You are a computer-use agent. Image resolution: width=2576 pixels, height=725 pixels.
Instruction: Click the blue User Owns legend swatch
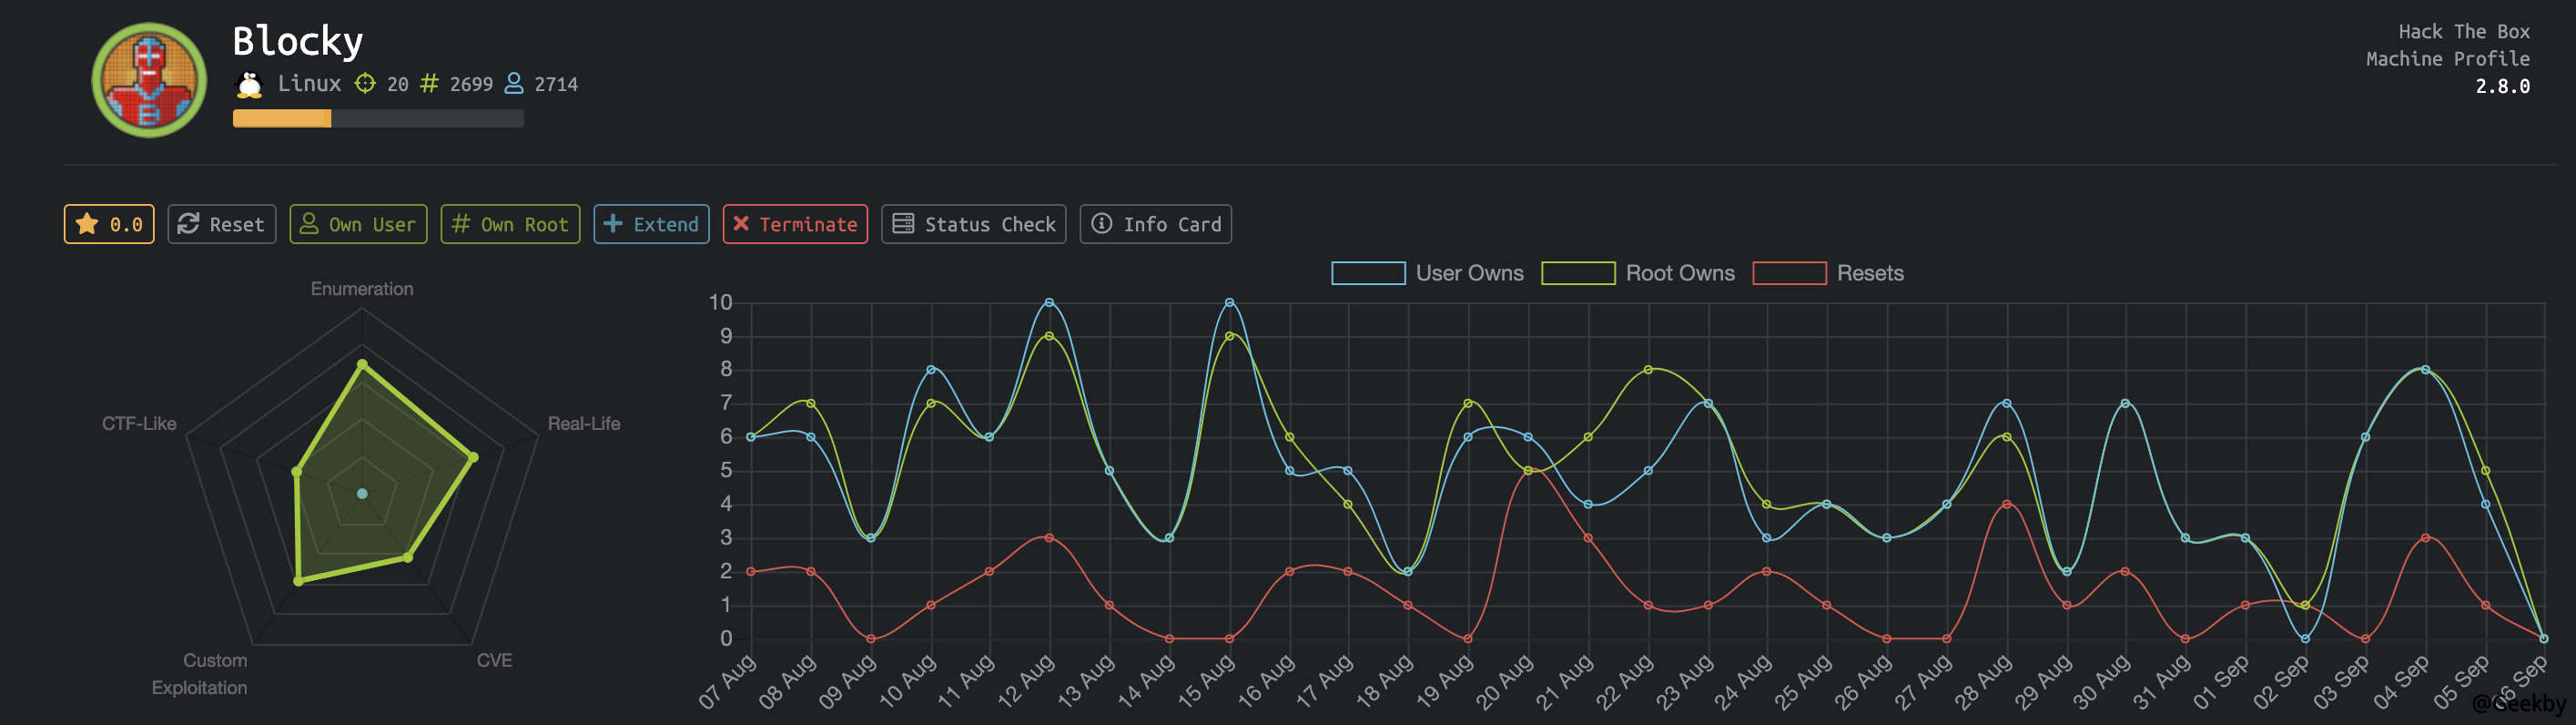[x=1368, y=273]
